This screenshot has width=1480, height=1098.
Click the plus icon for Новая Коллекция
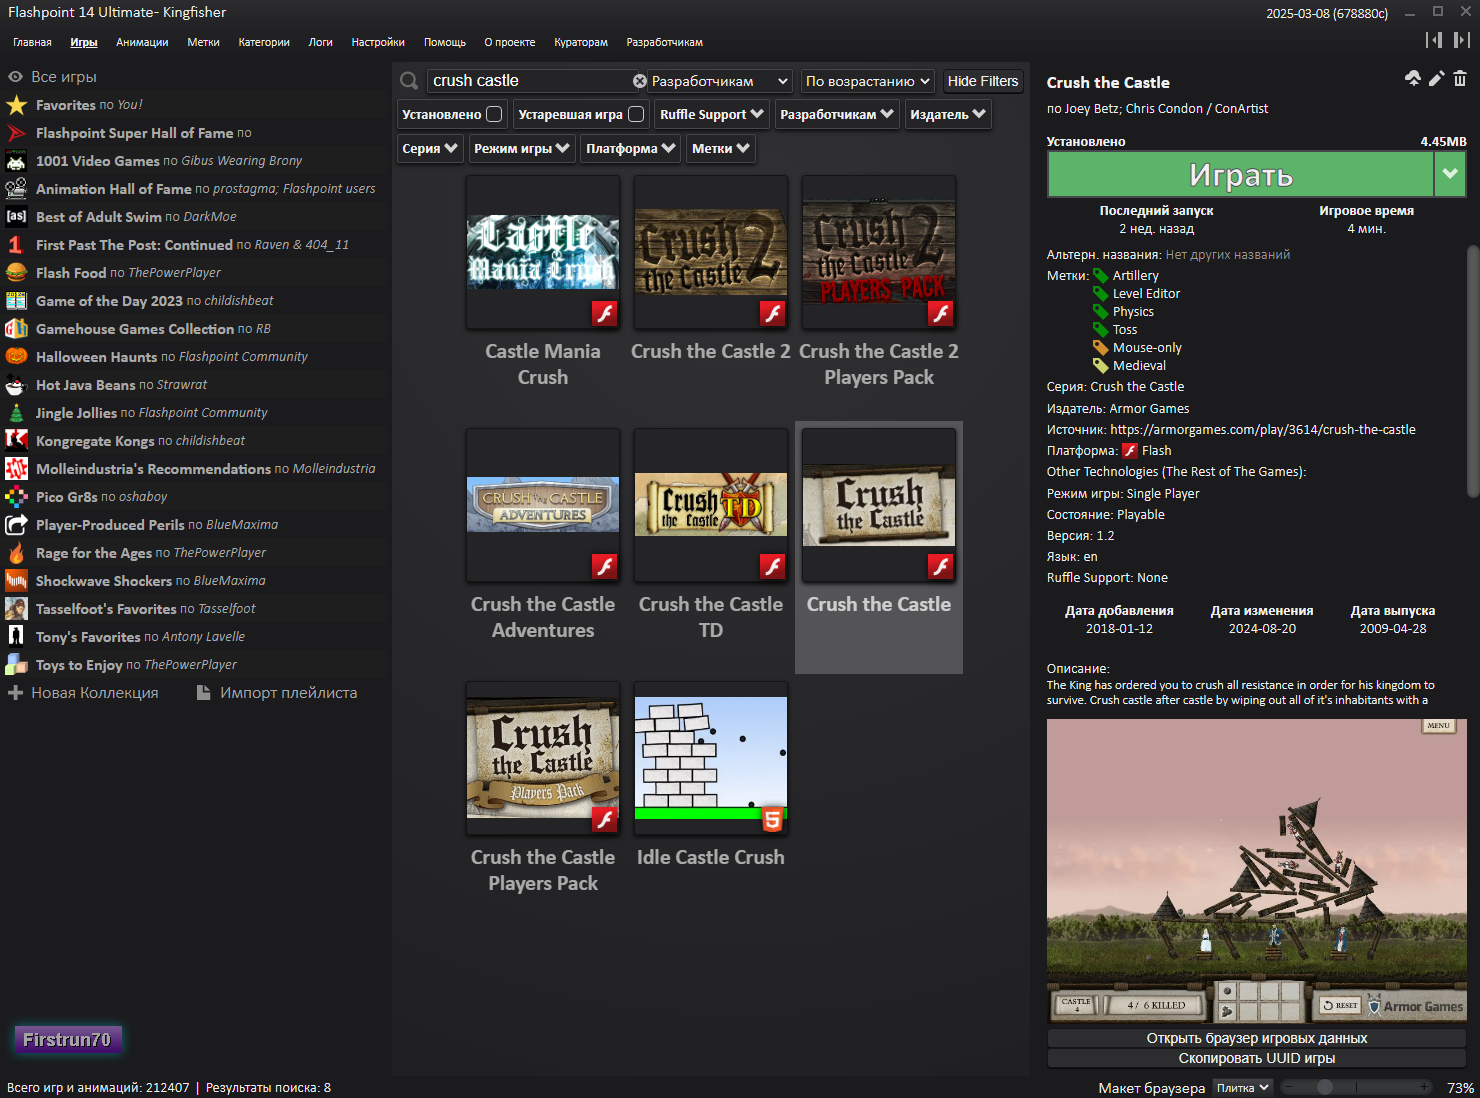[x=15, y=693]
